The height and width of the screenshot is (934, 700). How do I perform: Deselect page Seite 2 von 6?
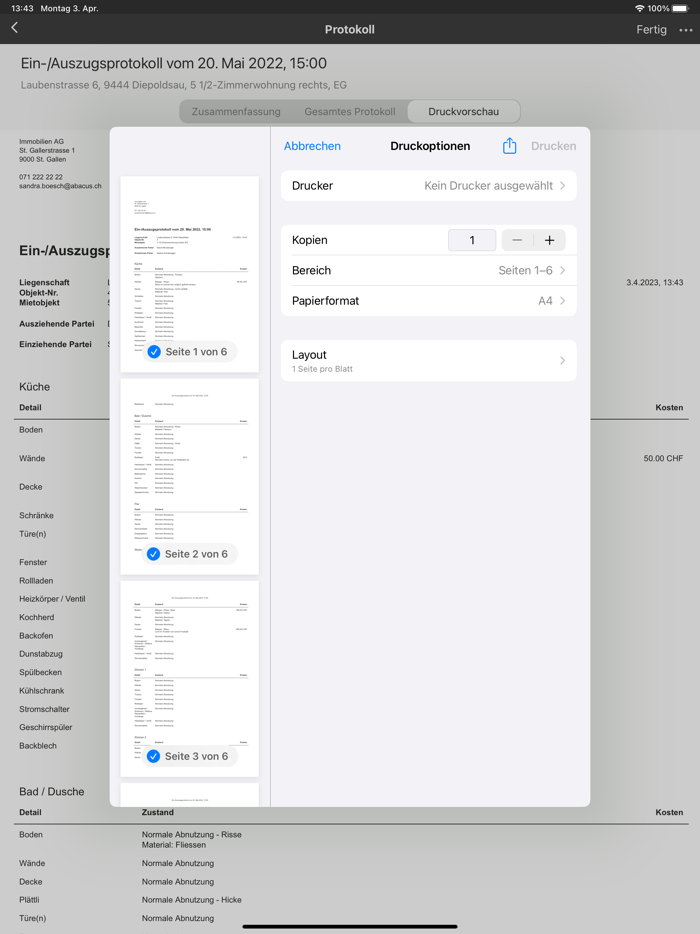[x=154, y=554]
